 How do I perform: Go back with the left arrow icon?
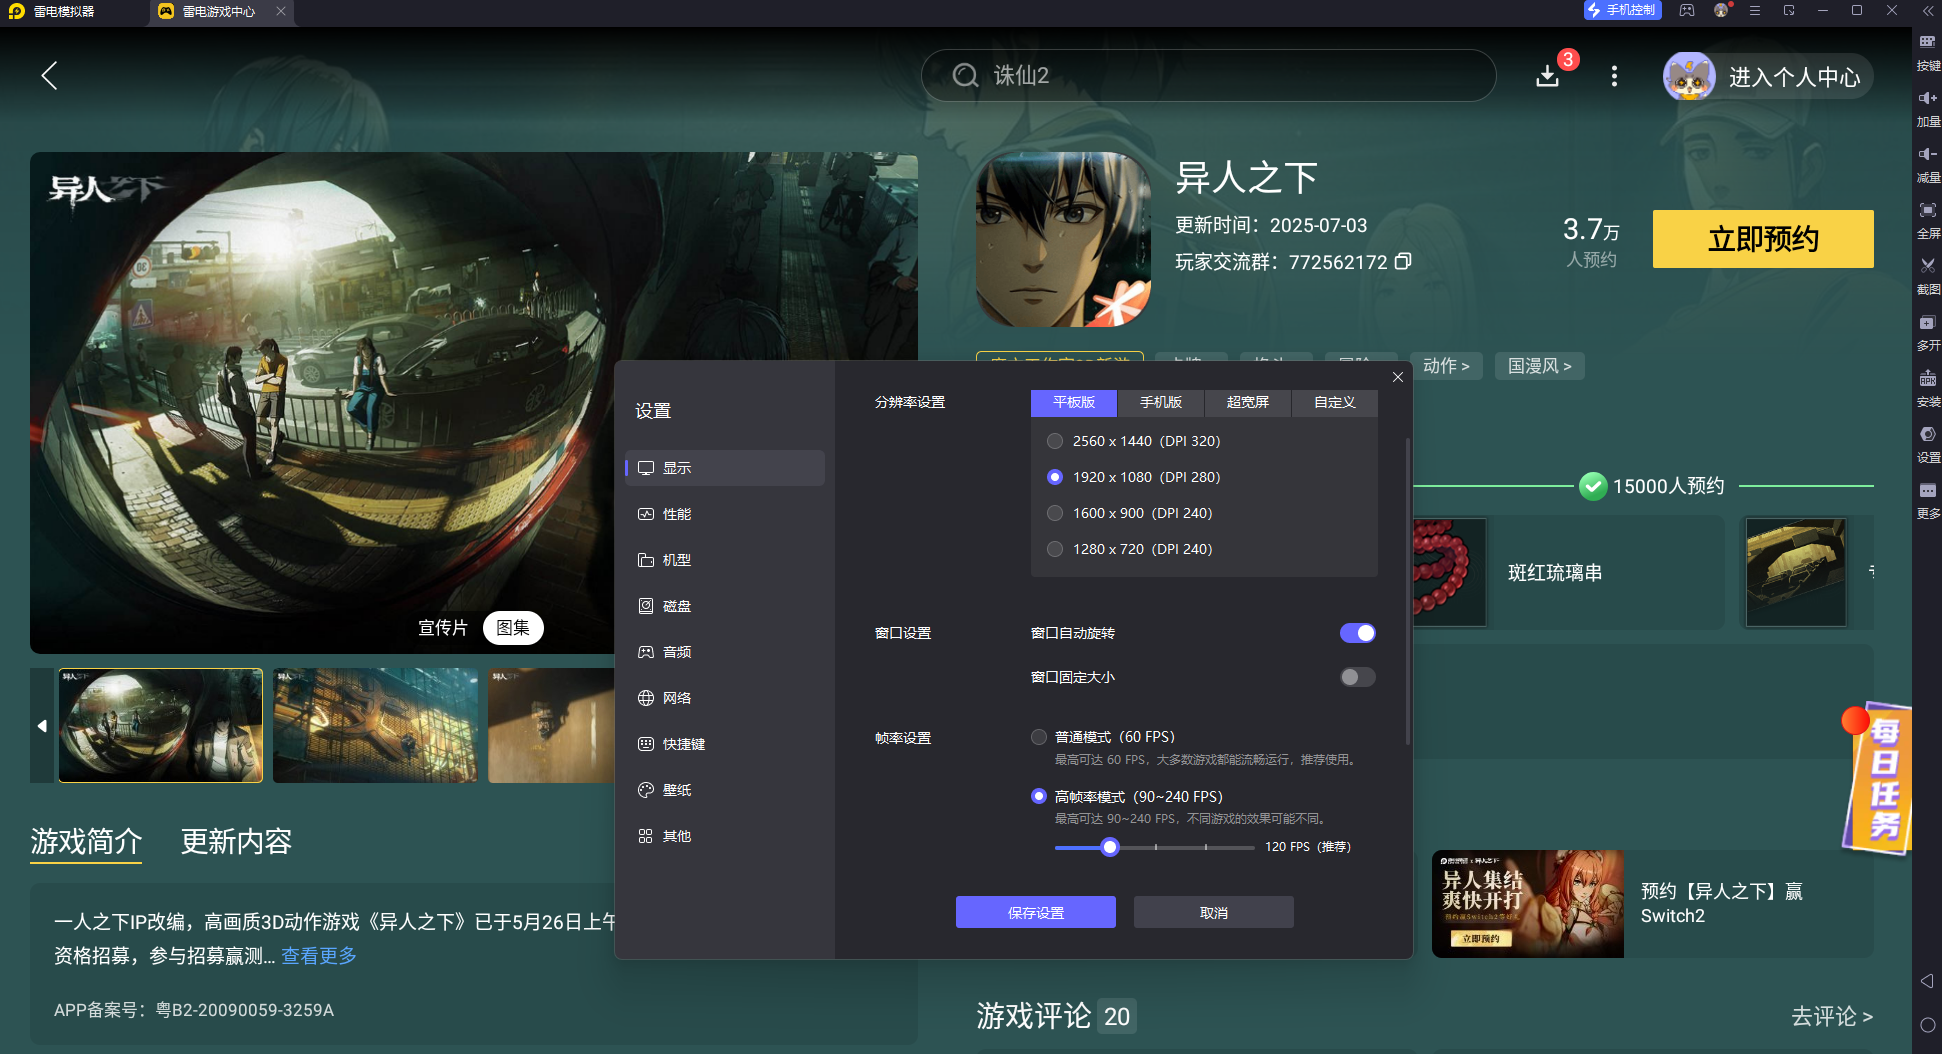(x=49, y=76)
